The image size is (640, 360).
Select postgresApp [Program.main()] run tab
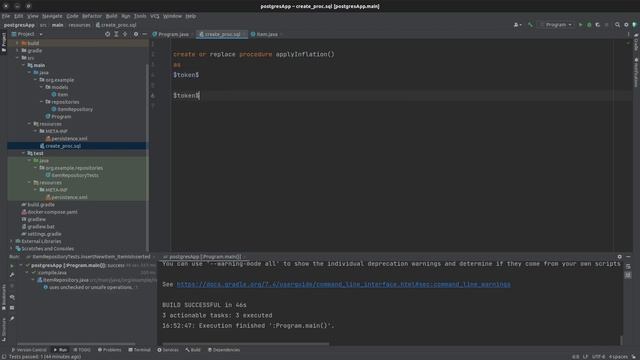(202, 257)
